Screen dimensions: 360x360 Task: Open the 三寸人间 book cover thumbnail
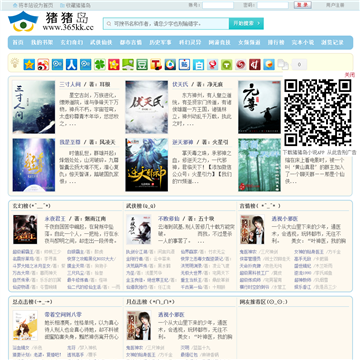coord(34,107)
